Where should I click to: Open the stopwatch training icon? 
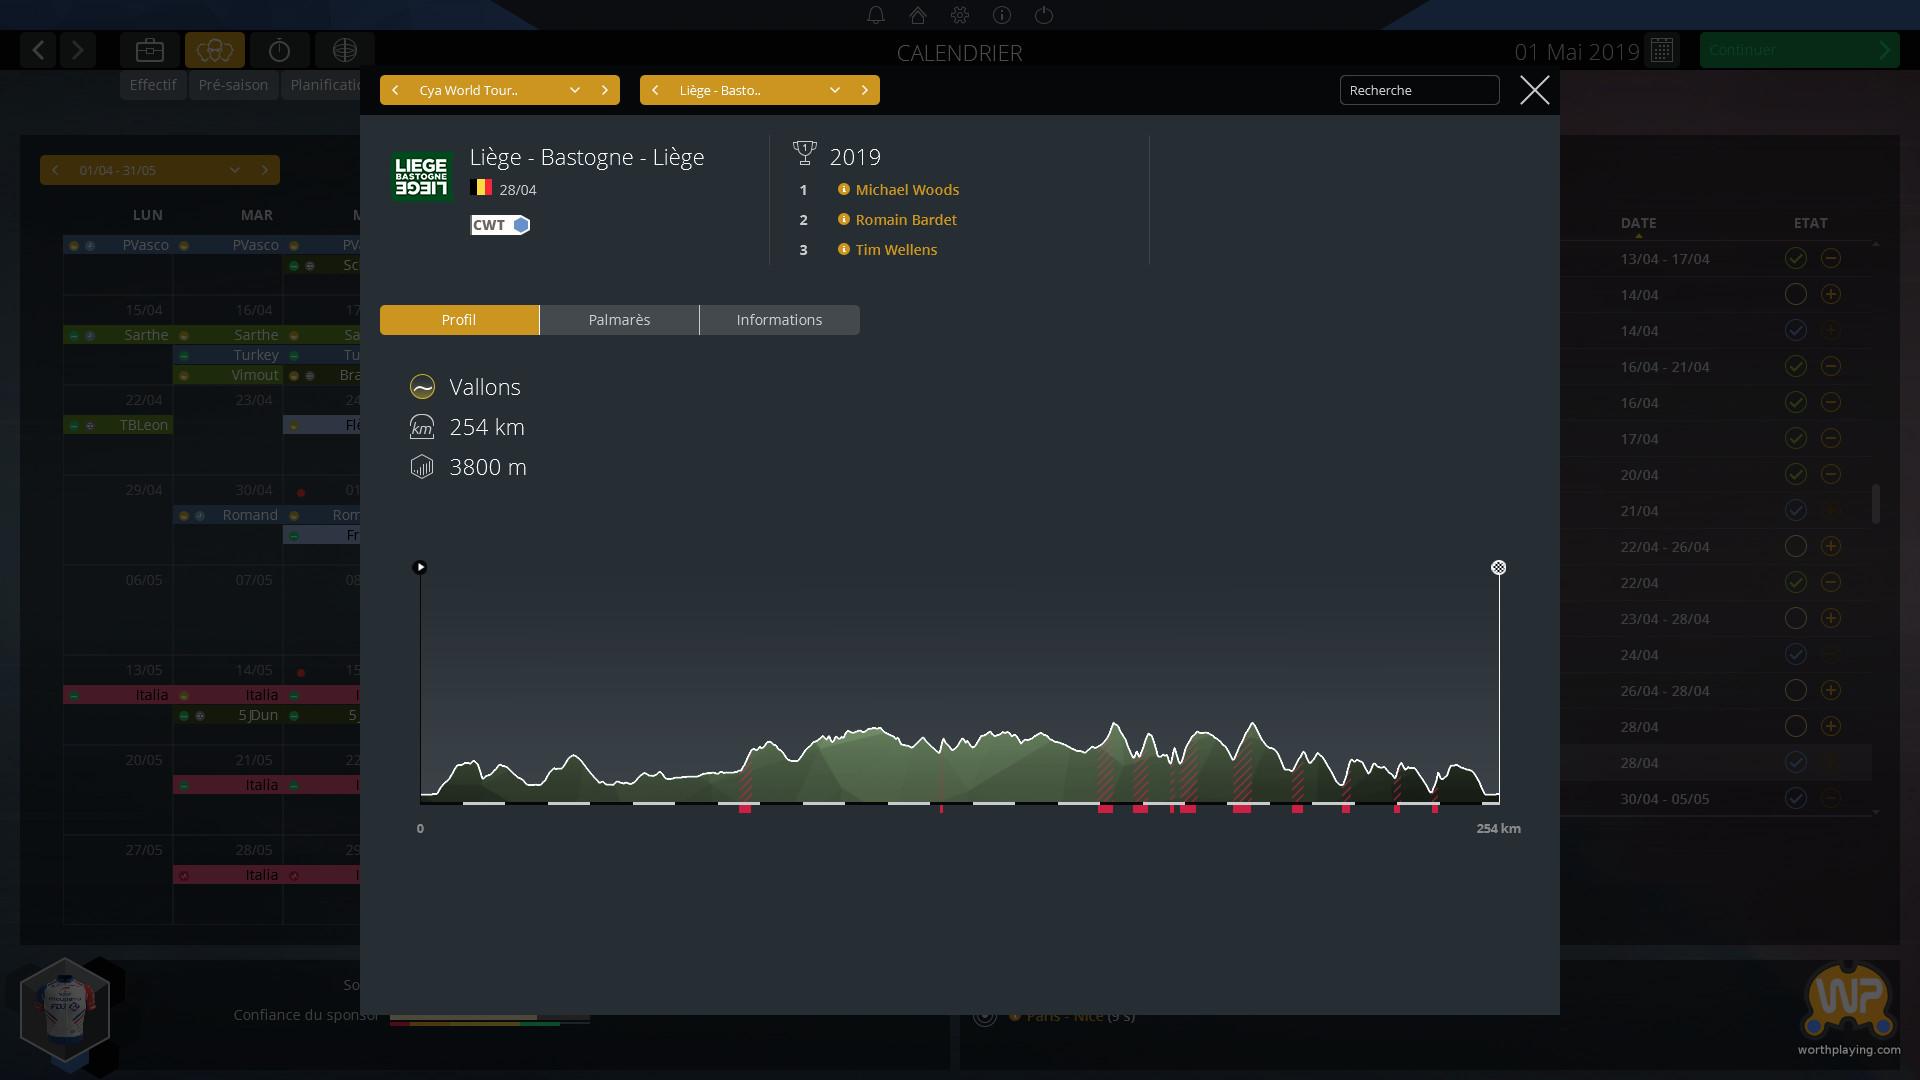[x=279, y=50]
